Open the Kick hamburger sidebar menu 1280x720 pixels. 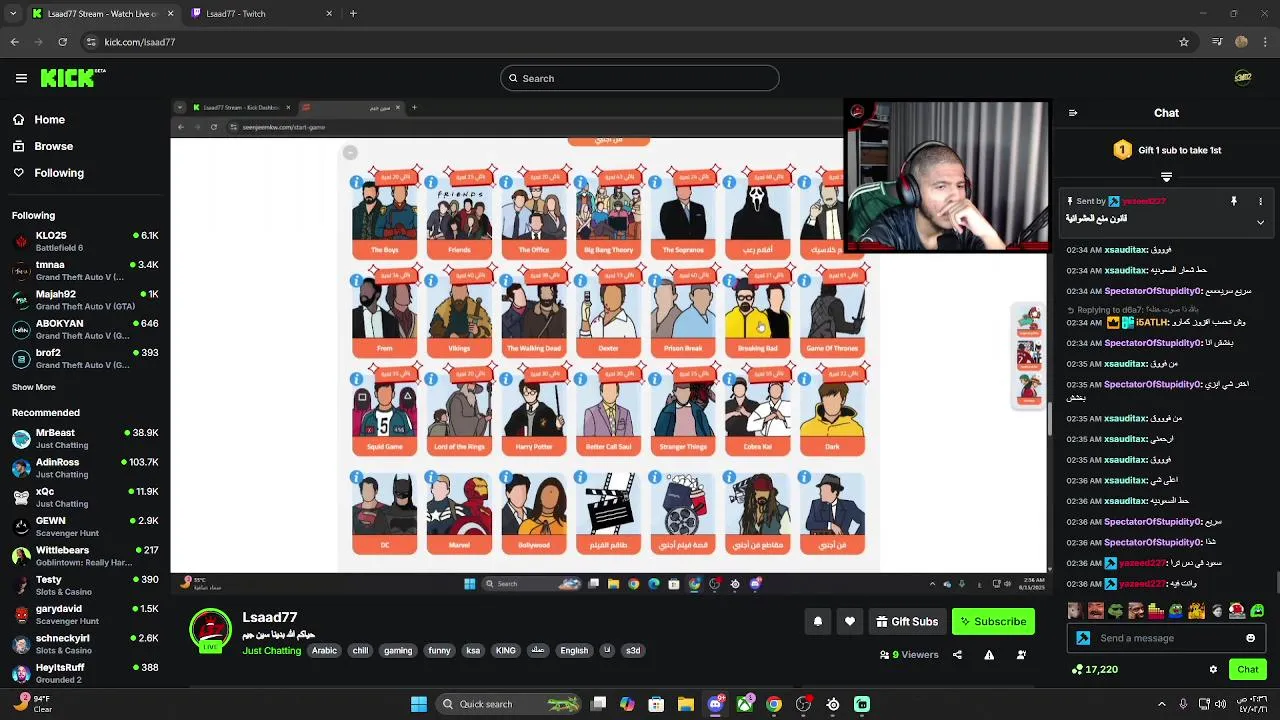[21, 78]
